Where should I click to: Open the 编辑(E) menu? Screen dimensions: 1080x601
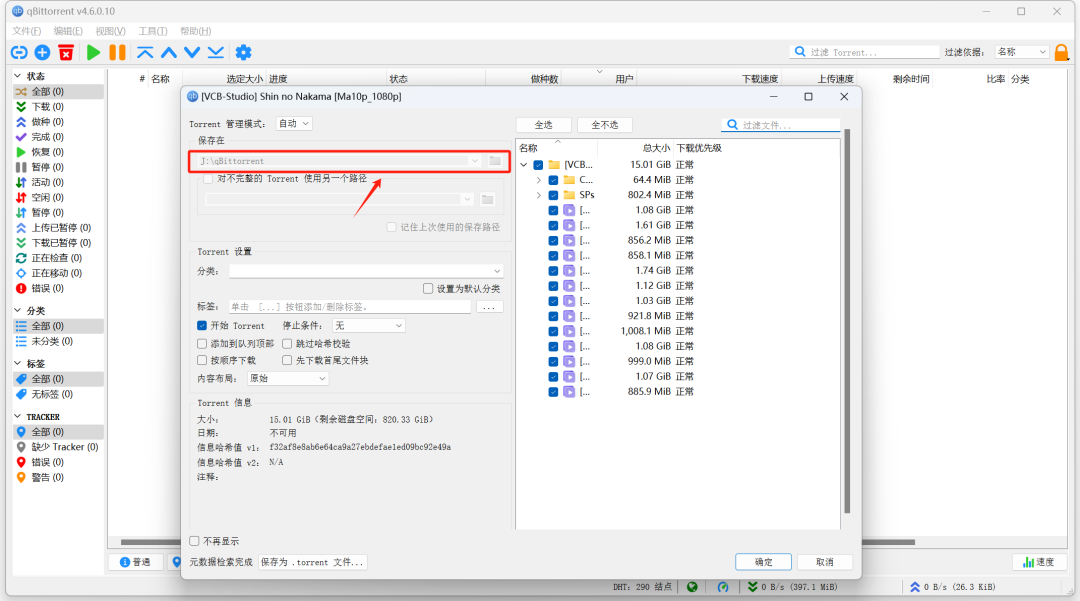[68, 31]
